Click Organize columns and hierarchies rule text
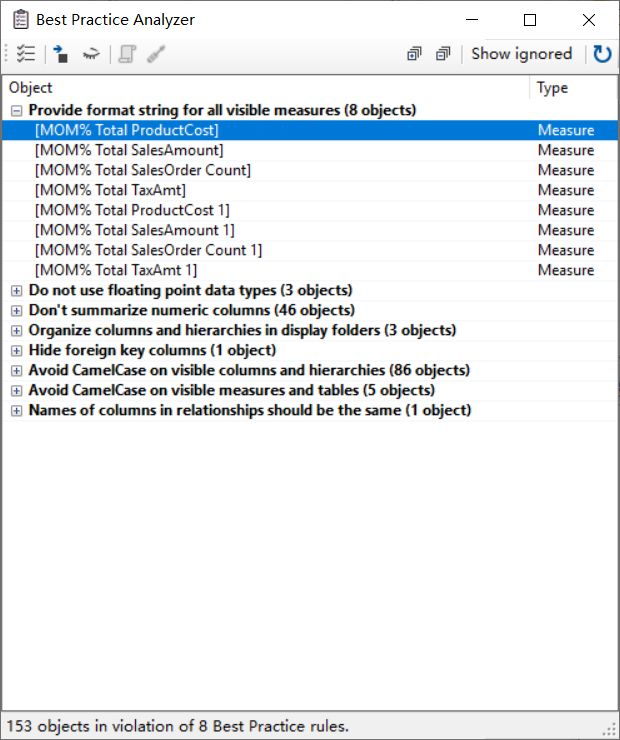The image size is (620, 740). pos(243,330)
